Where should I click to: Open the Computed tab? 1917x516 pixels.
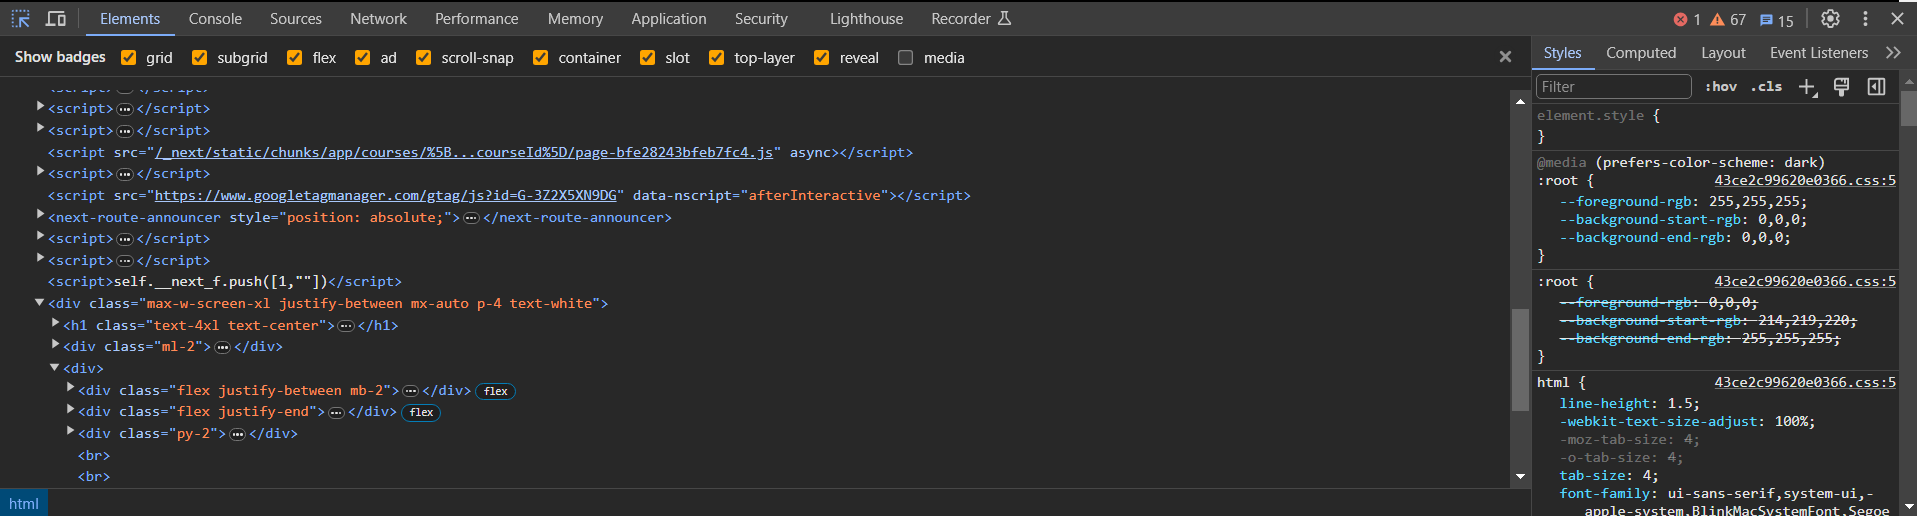click(x=1640, y=53)
